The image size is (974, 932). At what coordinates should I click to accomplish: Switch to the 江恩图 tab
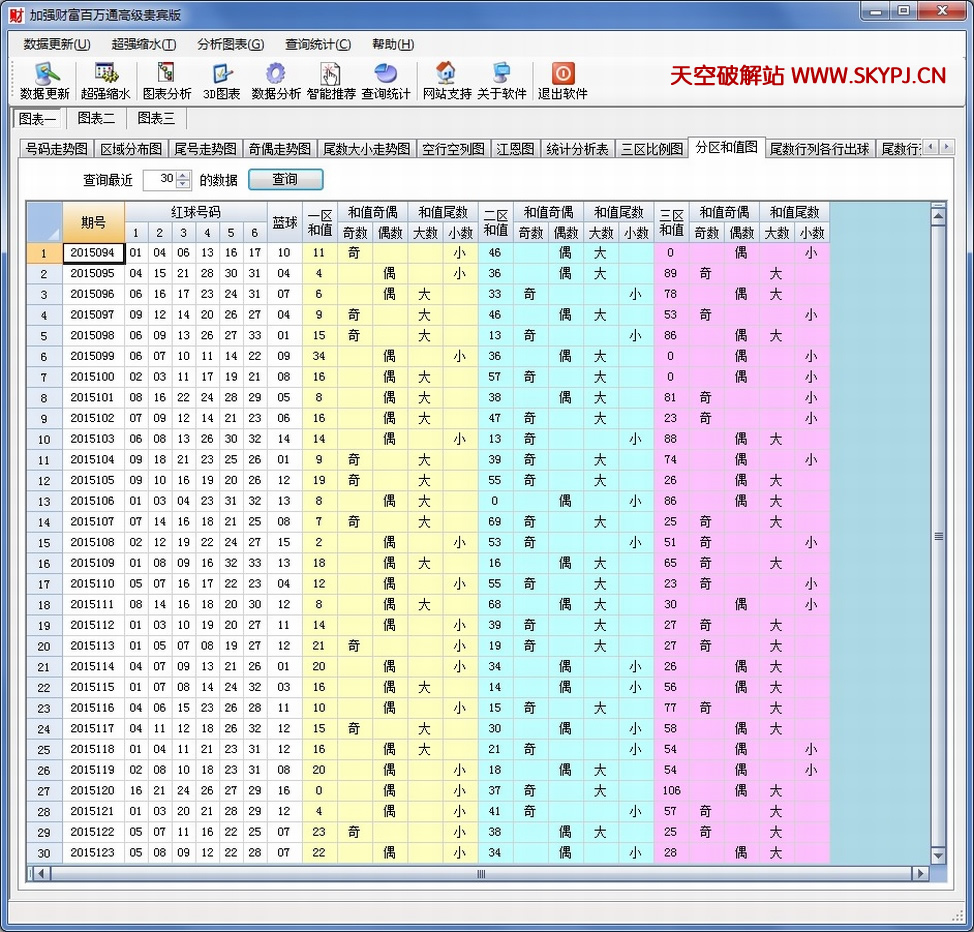[x=516, y=148]
